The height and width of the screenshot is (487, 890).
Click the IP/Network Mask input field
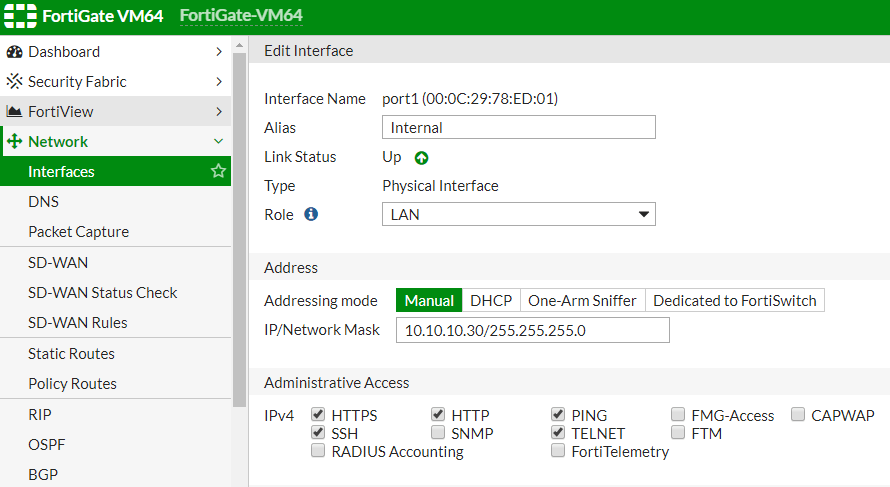click(533, 330)
